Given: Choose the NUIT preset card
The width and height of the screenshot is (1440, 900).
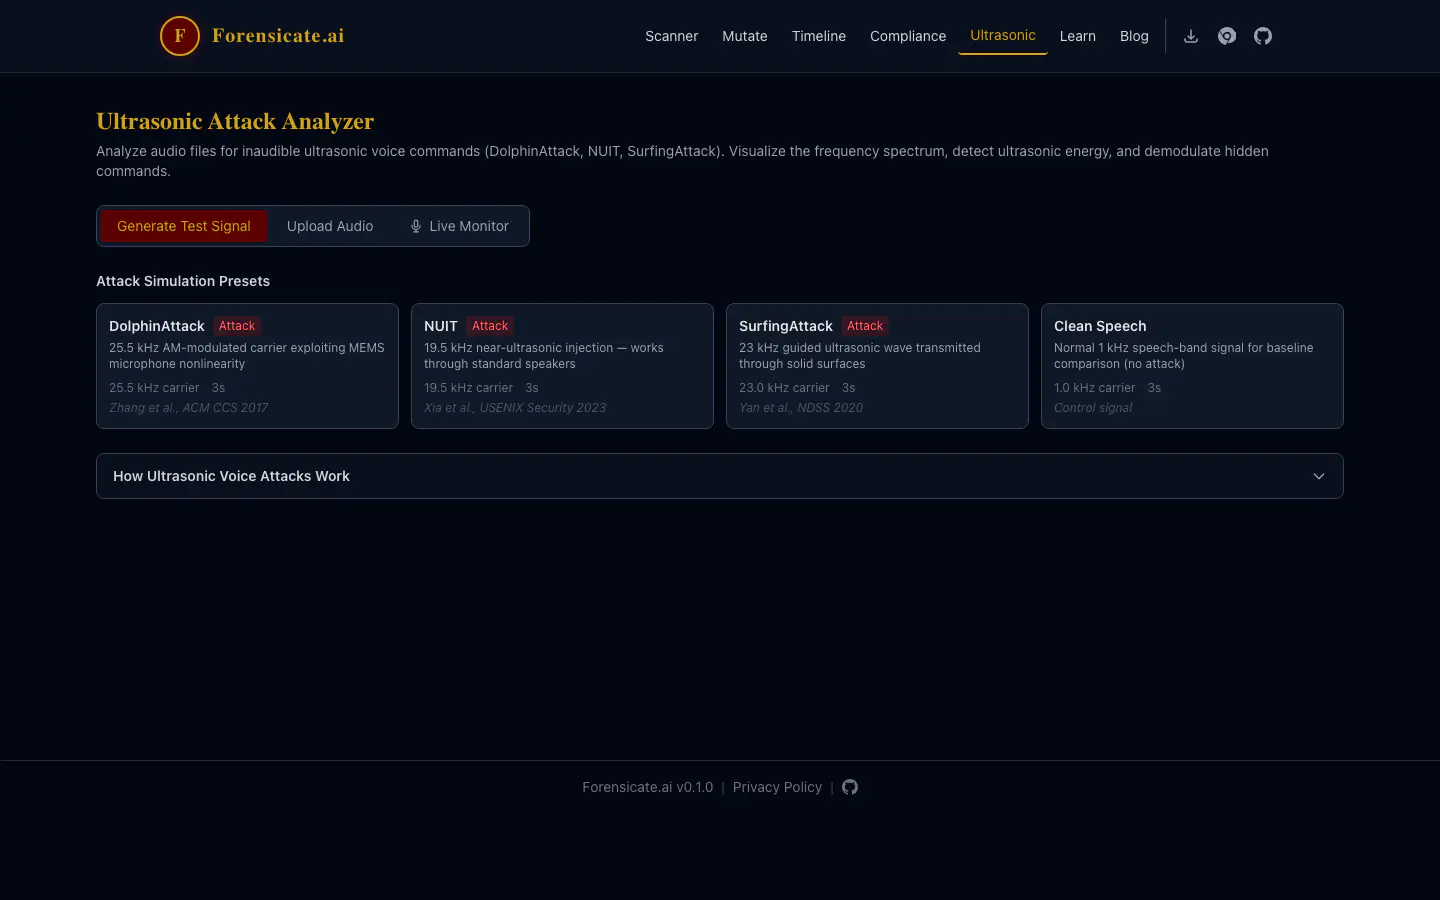Looking at the screenshot, I should pos(562,366).
